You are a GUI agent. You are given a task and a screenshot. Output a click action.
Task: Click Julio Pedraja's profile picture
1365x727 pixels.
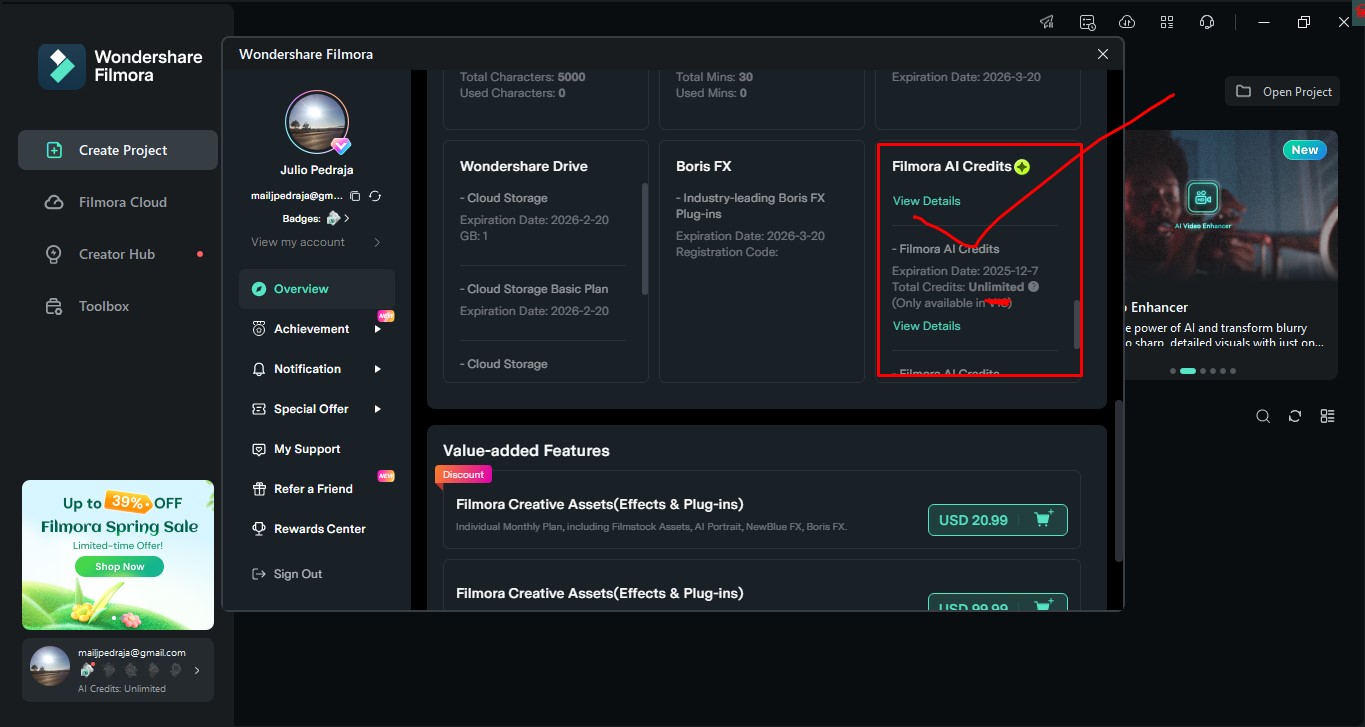(316, 122)
